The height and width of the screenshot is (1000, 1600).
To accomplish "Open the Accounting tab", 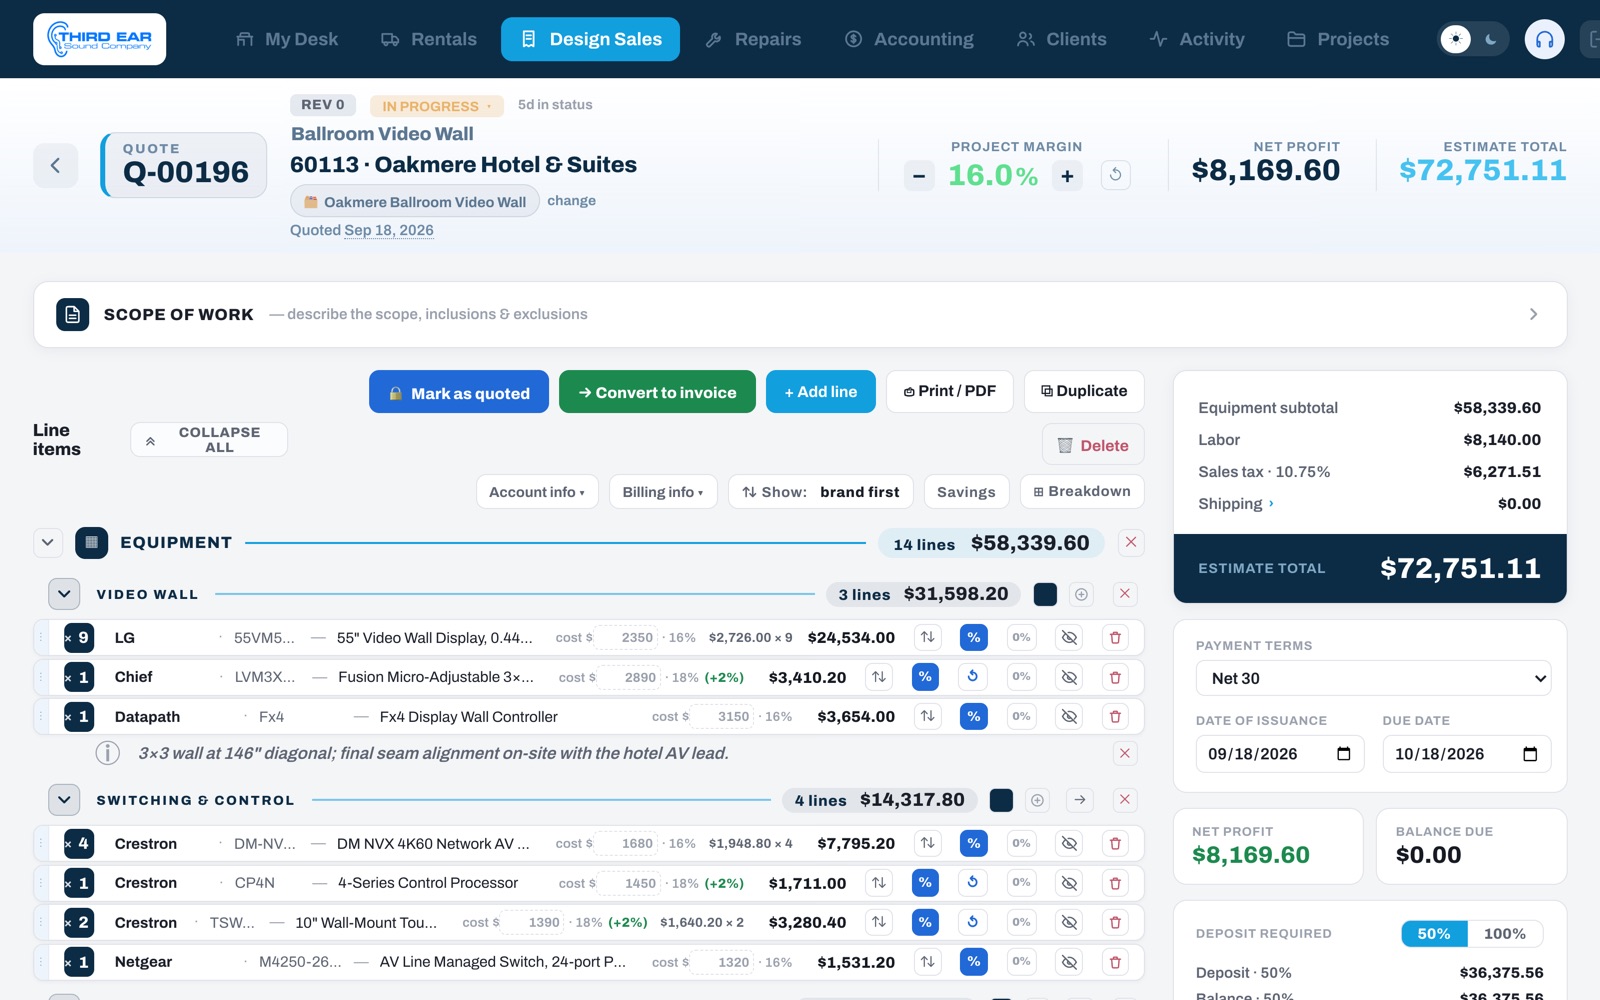I will point(909,39).
